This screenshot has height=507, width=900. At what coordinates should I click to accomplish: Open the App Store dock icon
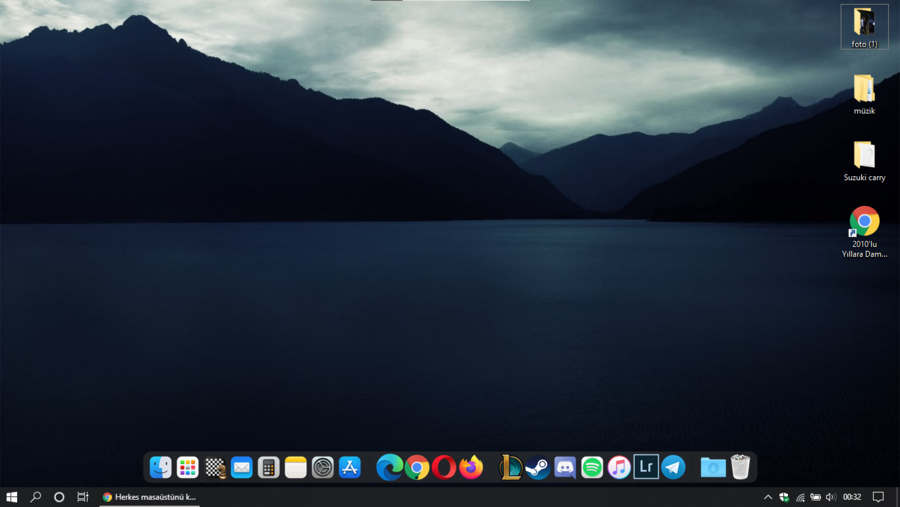pos(350,467)
